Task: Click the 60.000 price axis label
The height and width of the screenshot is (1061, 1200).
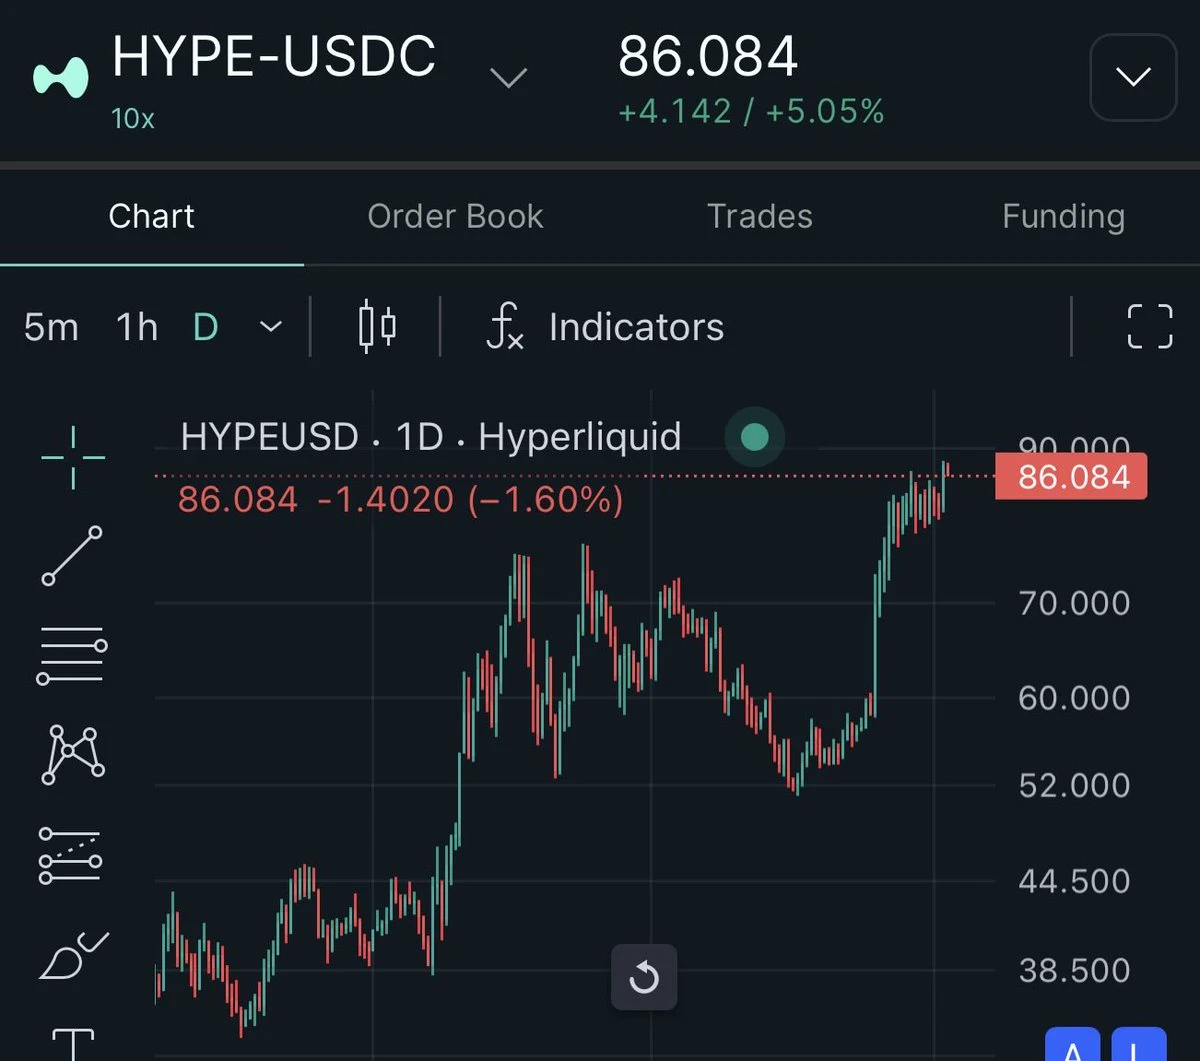Action: (1074, 697)
